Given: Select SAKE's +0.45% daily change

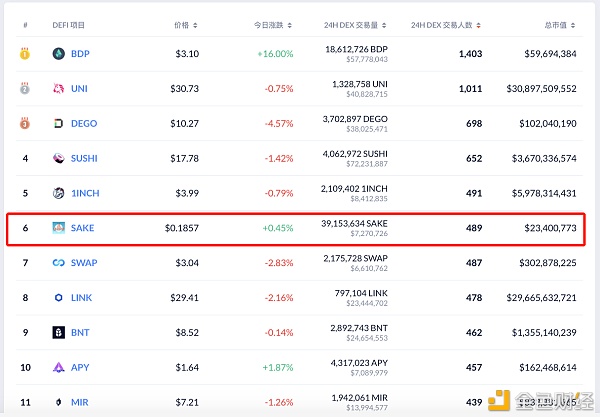Looking at the screenshot, I should 278,228.
